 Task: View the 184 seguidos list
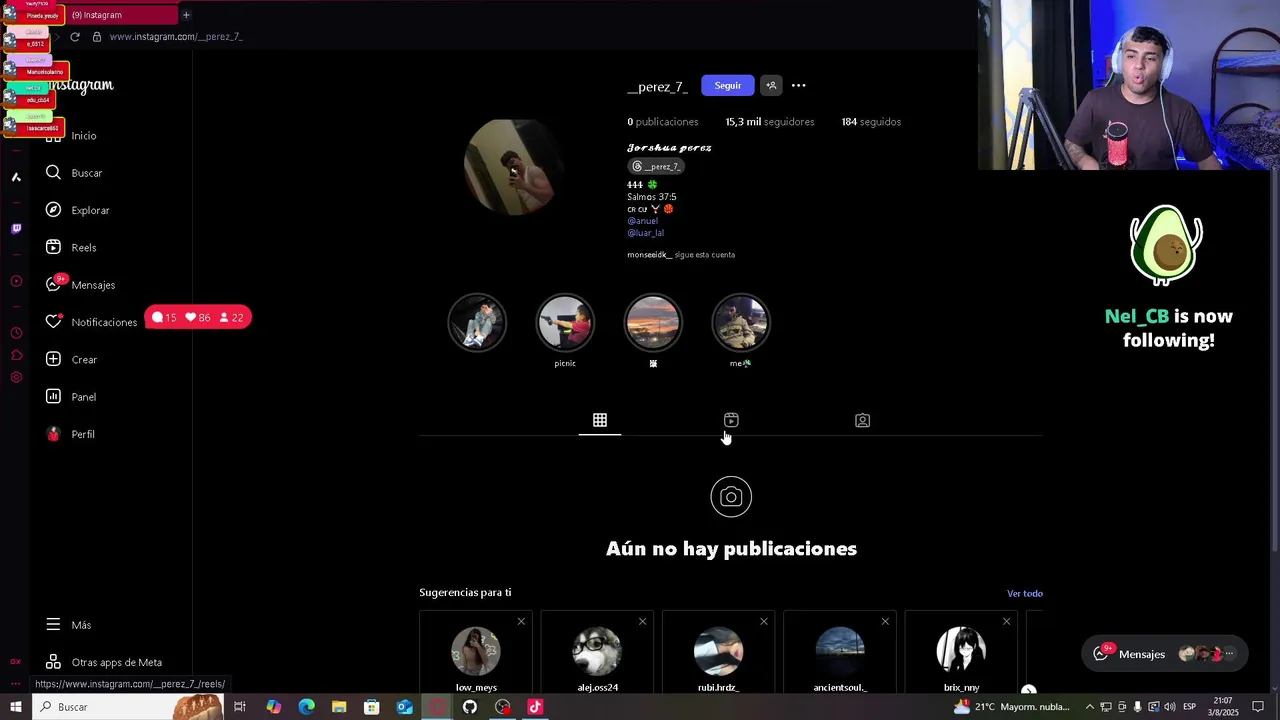pos(871,122)
